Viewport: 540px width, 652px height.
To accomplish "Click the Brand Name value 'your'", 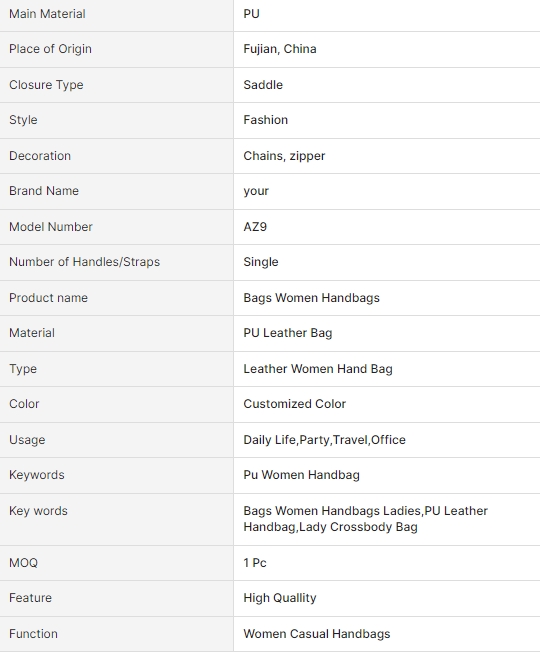I will (x=256, y=191).
